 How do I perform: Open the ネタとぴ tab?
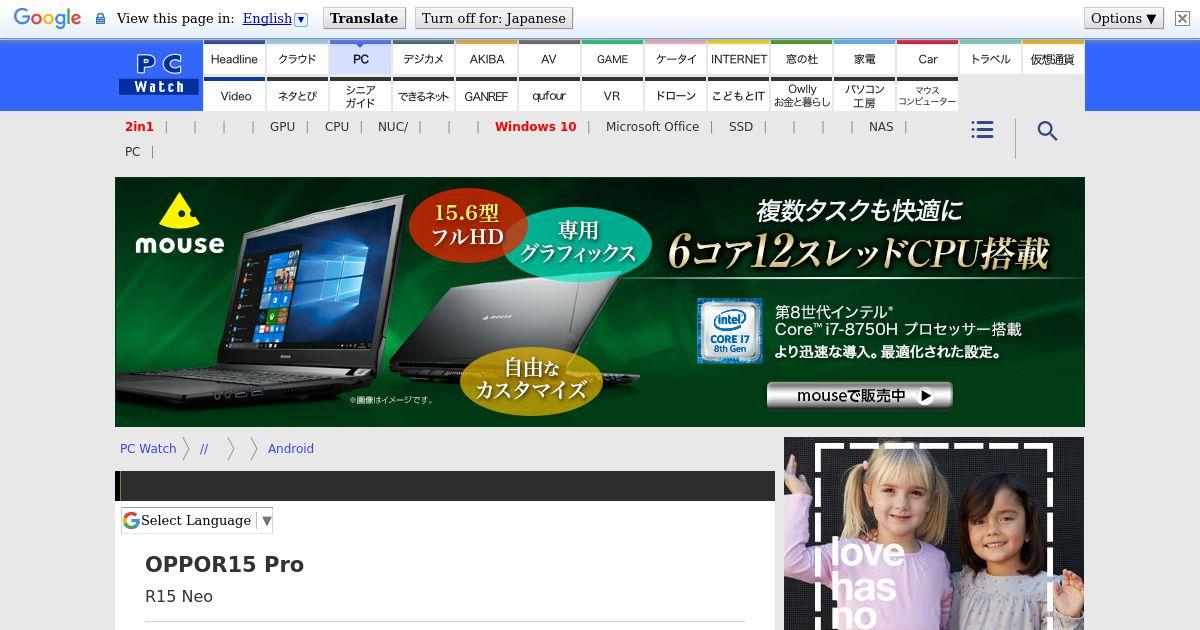[297, 95]
